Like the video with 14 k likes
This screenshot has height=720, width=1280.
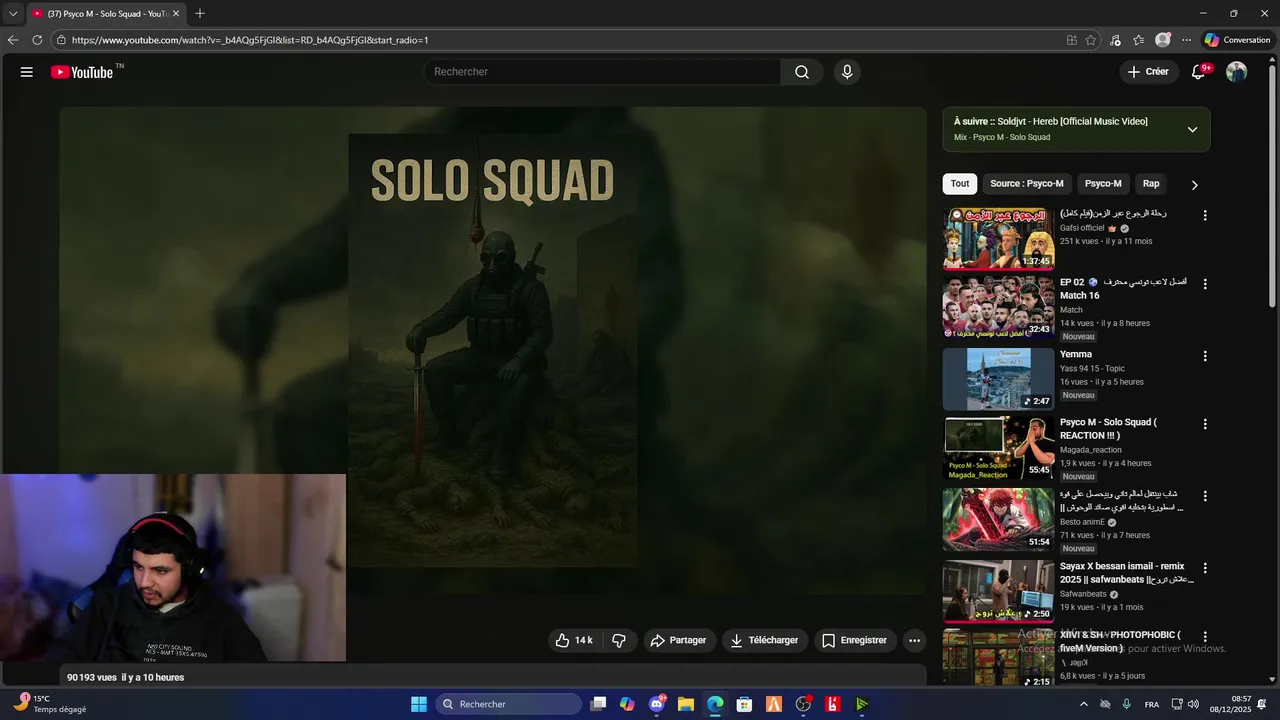tap(574, 640)
